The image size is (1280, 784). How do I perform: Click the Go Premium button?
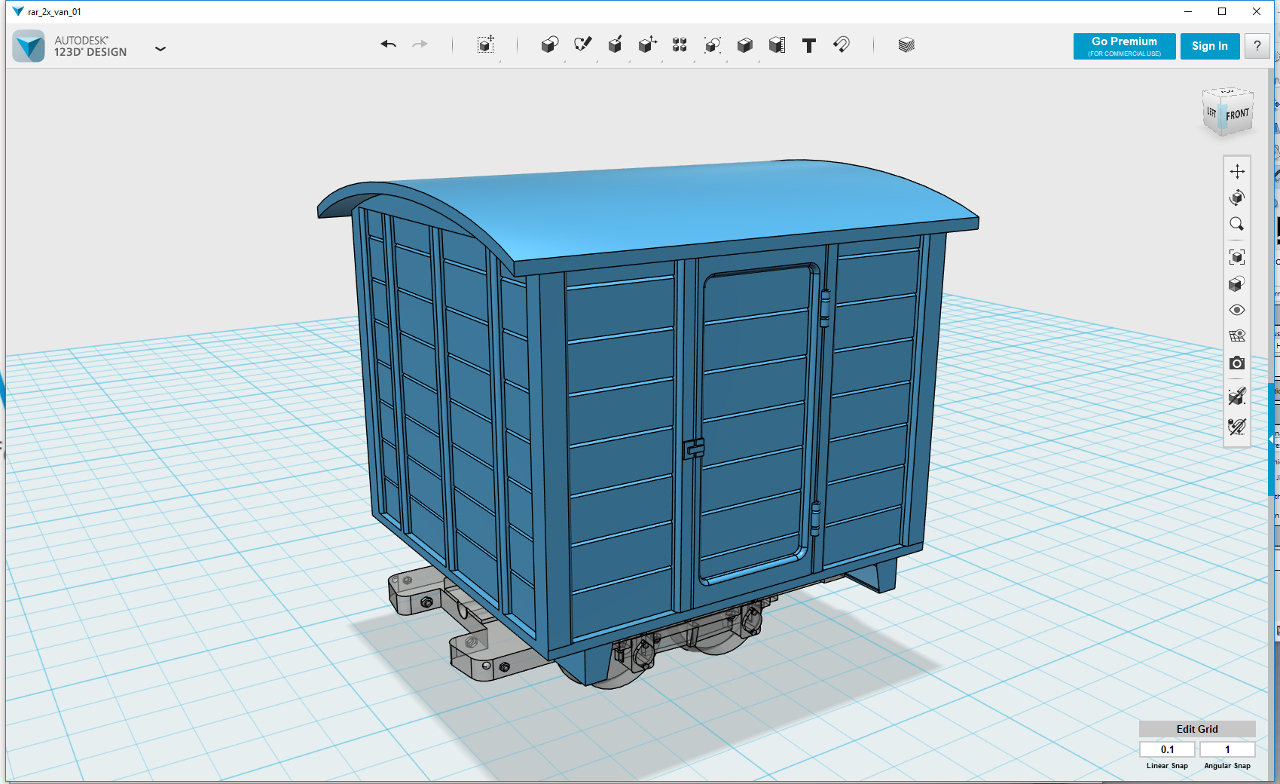pos(1124,46)
